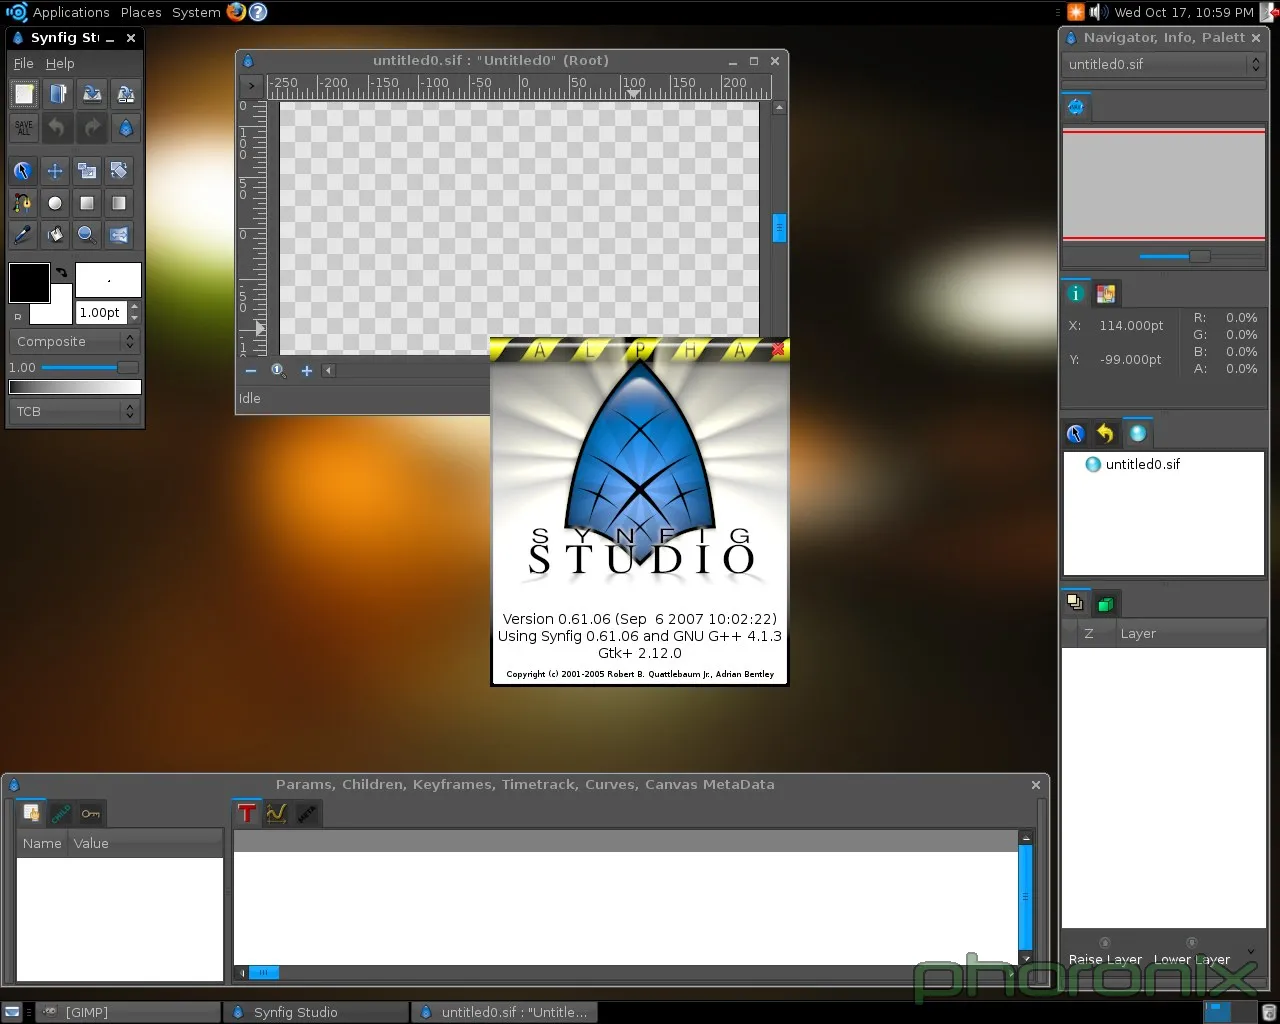Open the Help menu
The image size is (1280, 1024).
point(60,63)
